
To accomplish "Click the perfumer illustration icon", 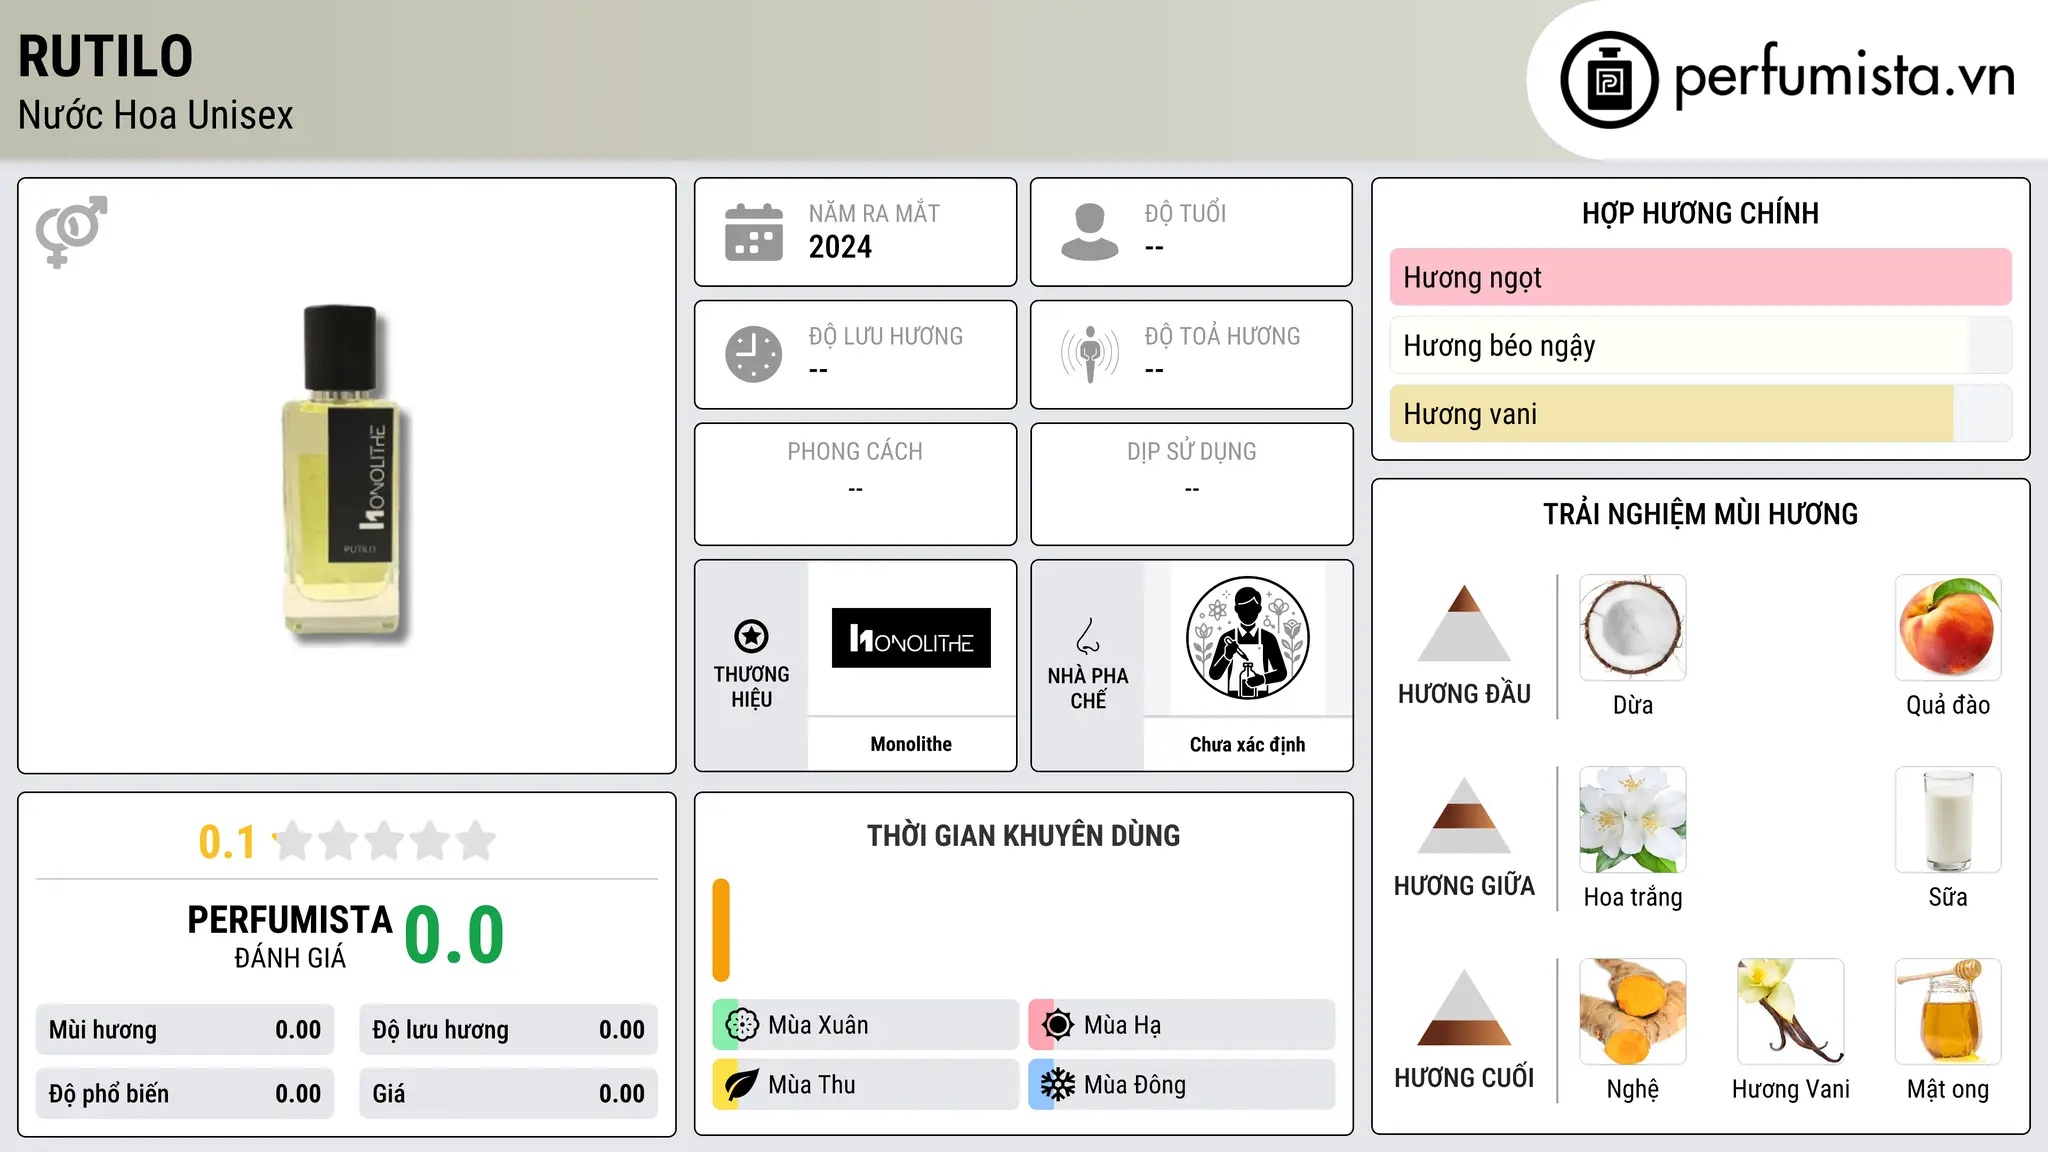I will pyautogui.click(x=1247, y=638).
